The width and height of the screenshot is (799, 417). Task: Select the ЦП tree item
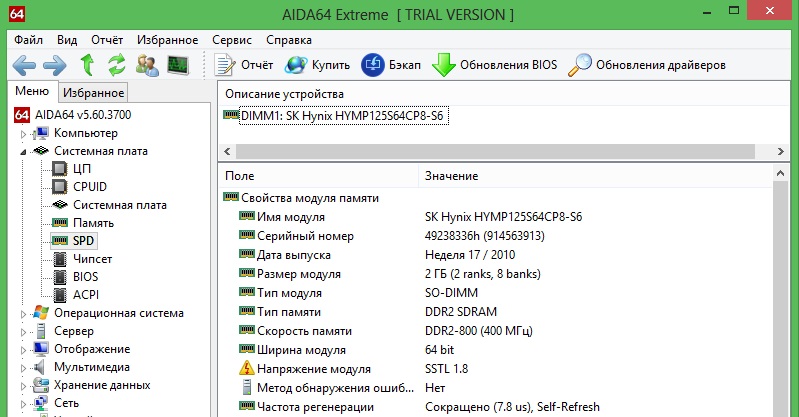(82, 169)
